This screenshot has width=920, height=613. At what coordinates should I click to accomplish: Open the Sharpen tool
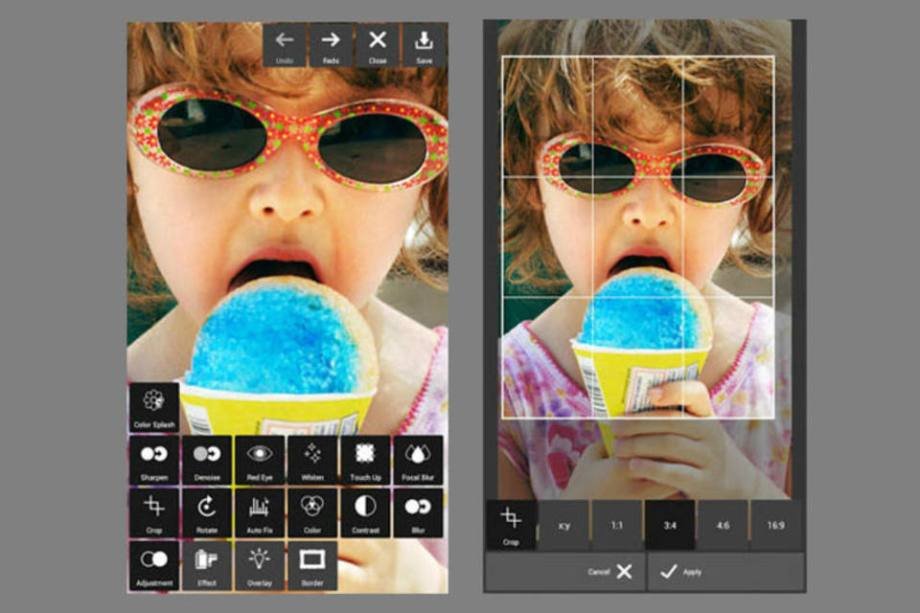153,460
